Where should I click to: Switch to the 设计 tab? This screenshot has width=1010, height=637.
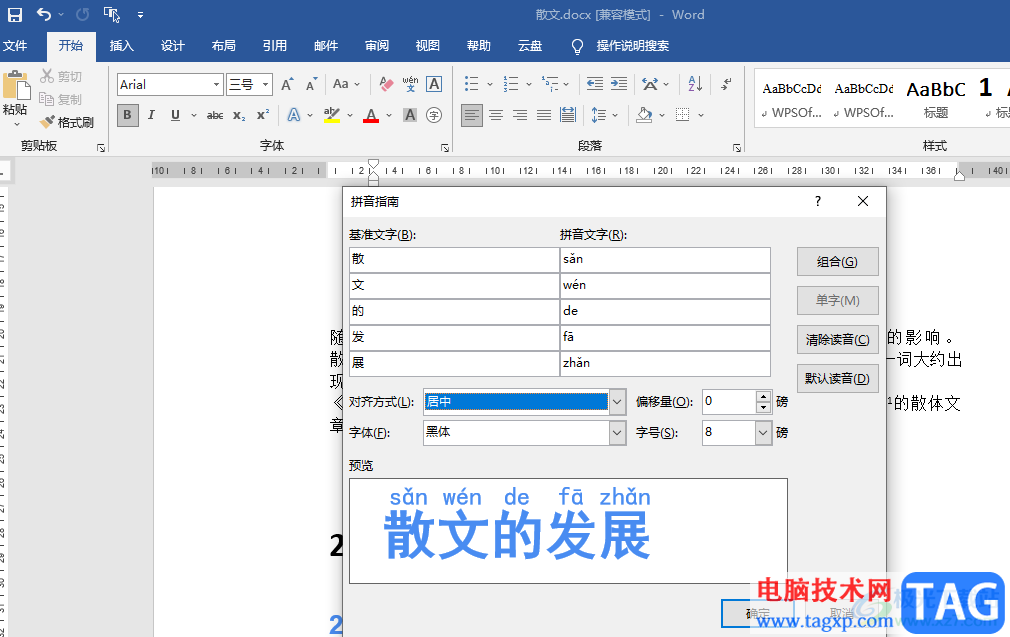click(x=173, y=46)
